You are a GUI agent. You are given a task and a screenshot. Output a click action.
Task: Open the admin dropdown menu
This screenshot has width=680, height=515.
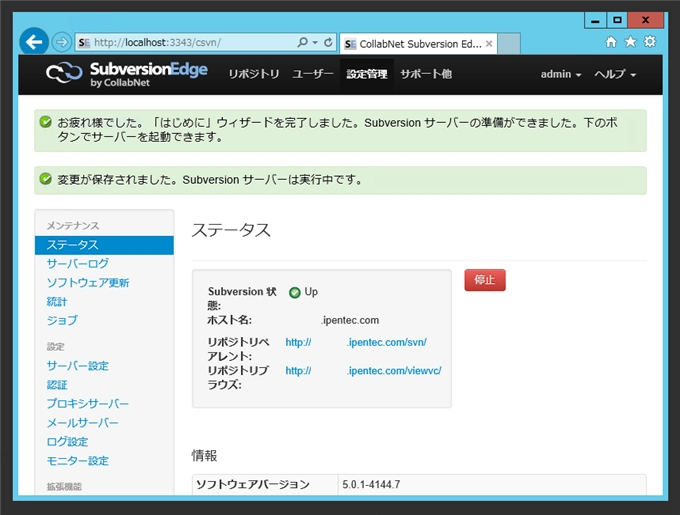coord(561,74)
